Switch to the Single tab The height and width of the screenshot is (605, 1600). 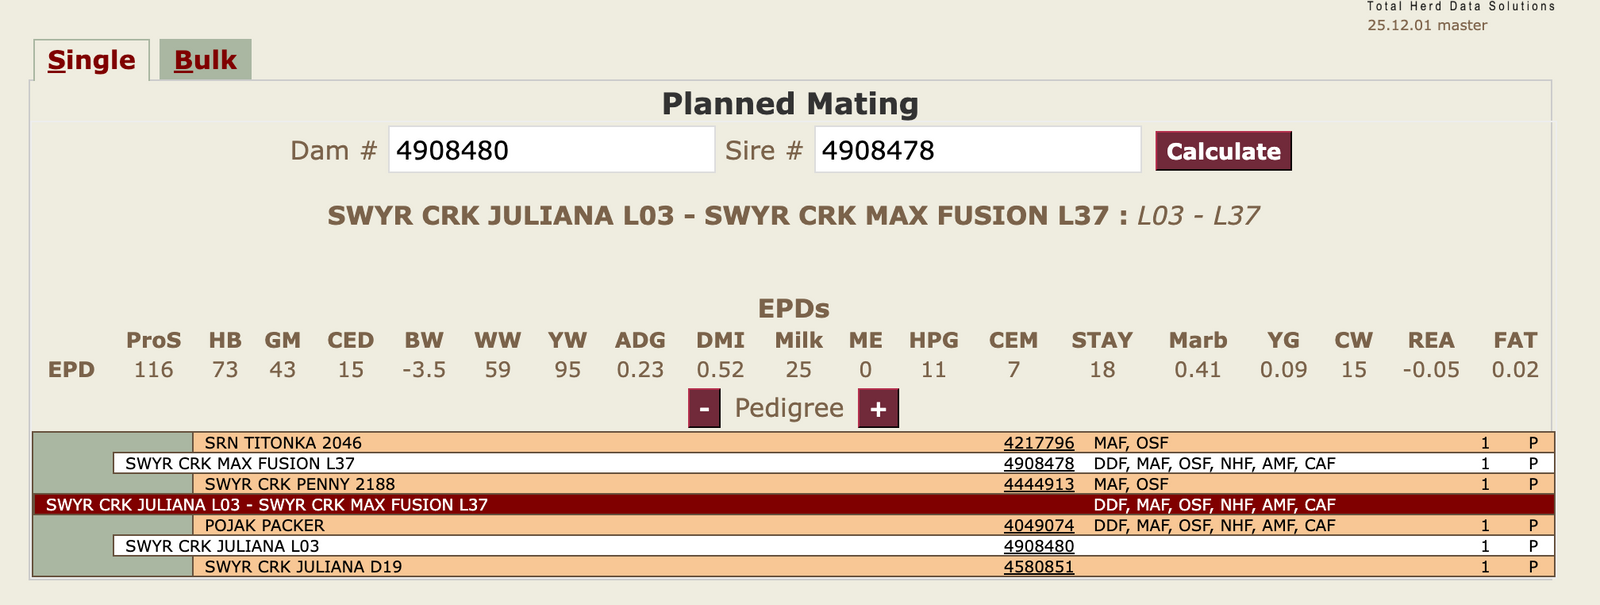(91, 60)
